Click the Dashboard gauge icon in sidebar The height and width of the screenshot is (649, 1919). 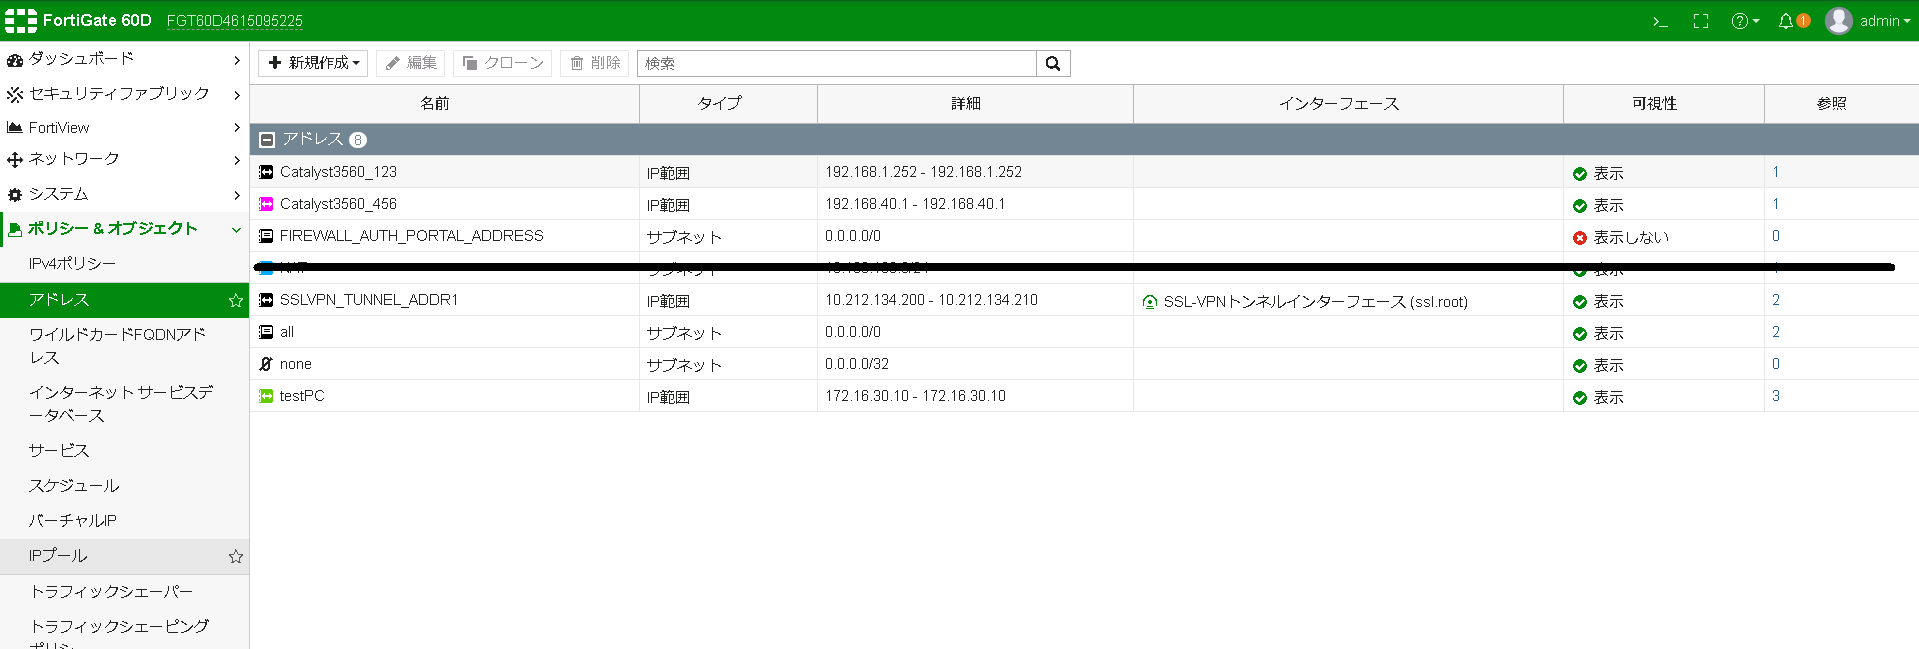tap(14, 60)
